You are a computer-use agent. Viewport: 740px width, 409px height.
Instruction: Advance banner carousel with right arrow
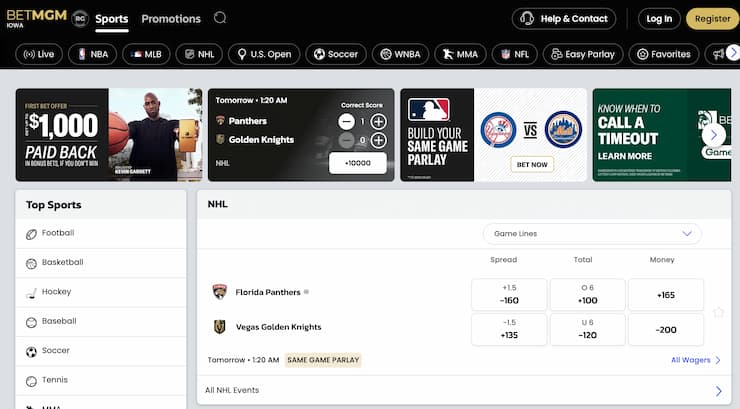click(713, 135)
